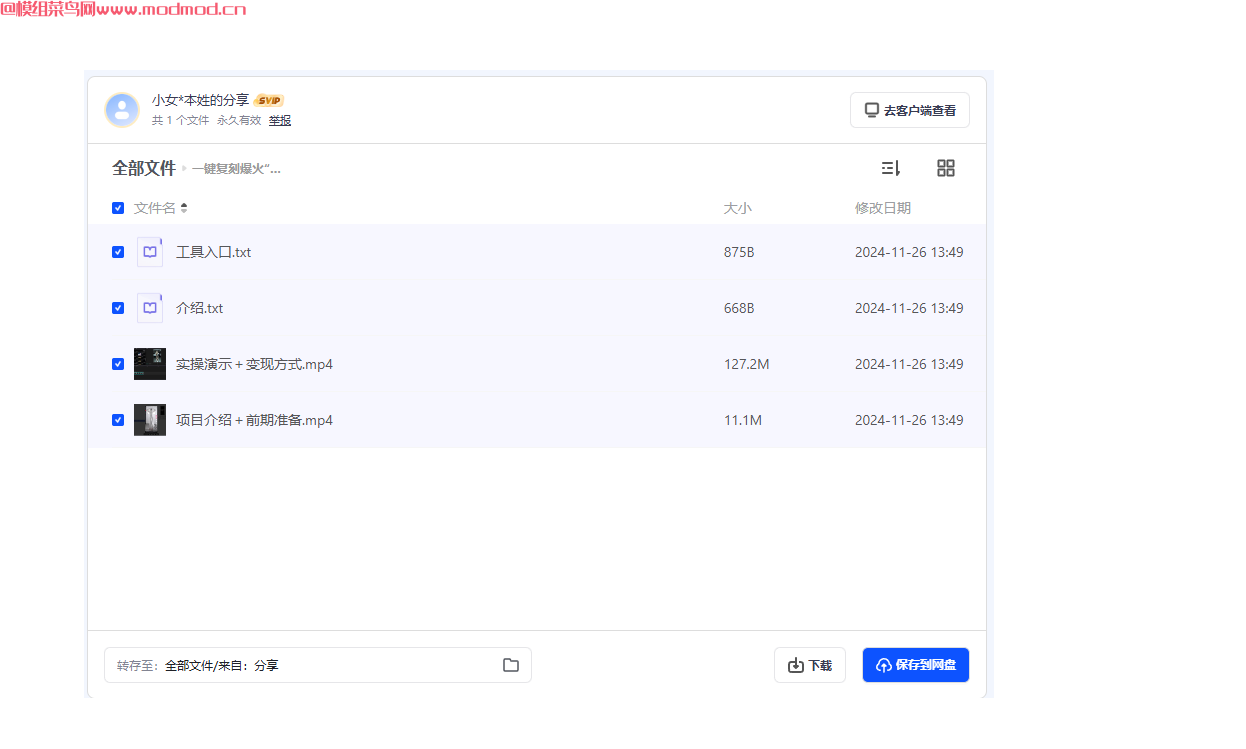
Task: Click the 转存至 destination path field
Action: click(x=318, y=665)
